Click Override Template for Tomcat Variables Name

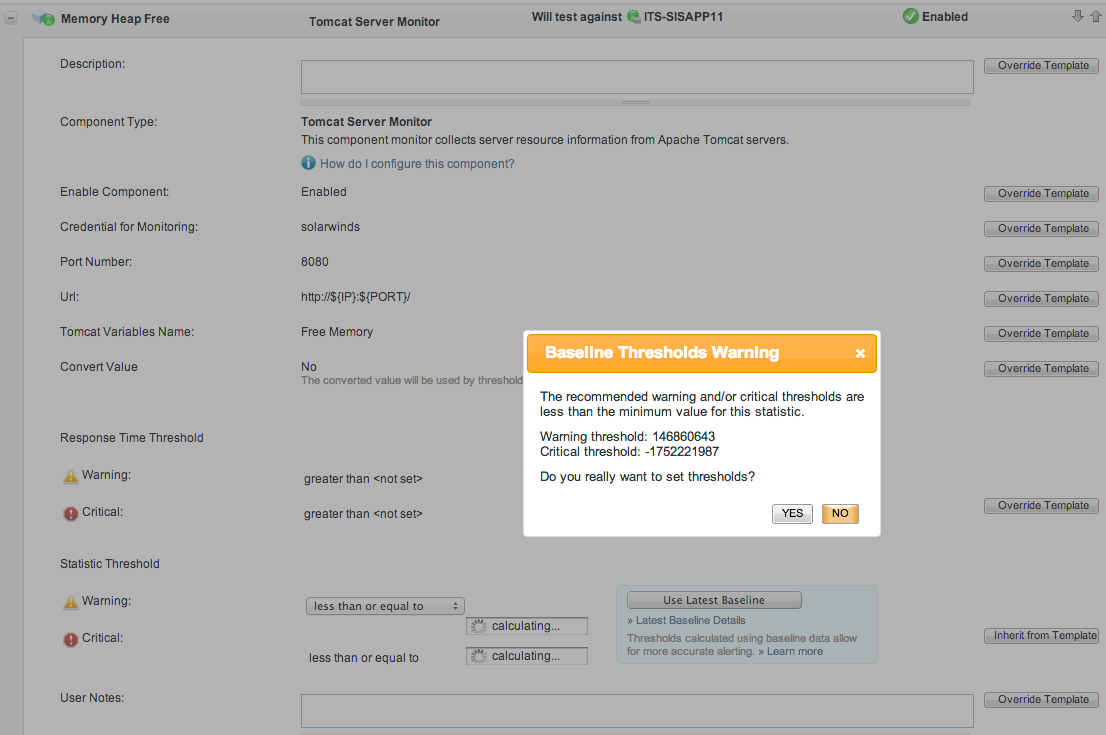tap(1041, 333)
